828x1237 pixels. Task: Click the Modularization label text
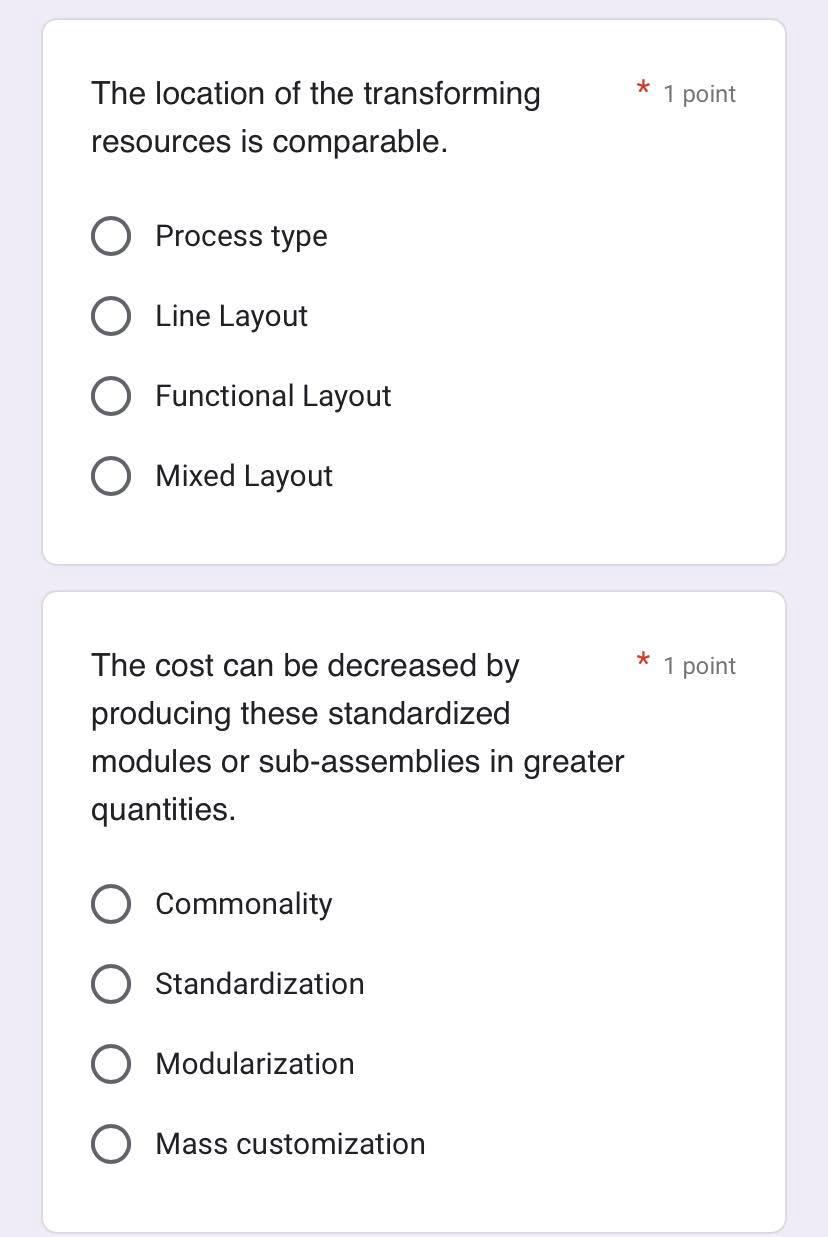click(x=254, y=1064)
